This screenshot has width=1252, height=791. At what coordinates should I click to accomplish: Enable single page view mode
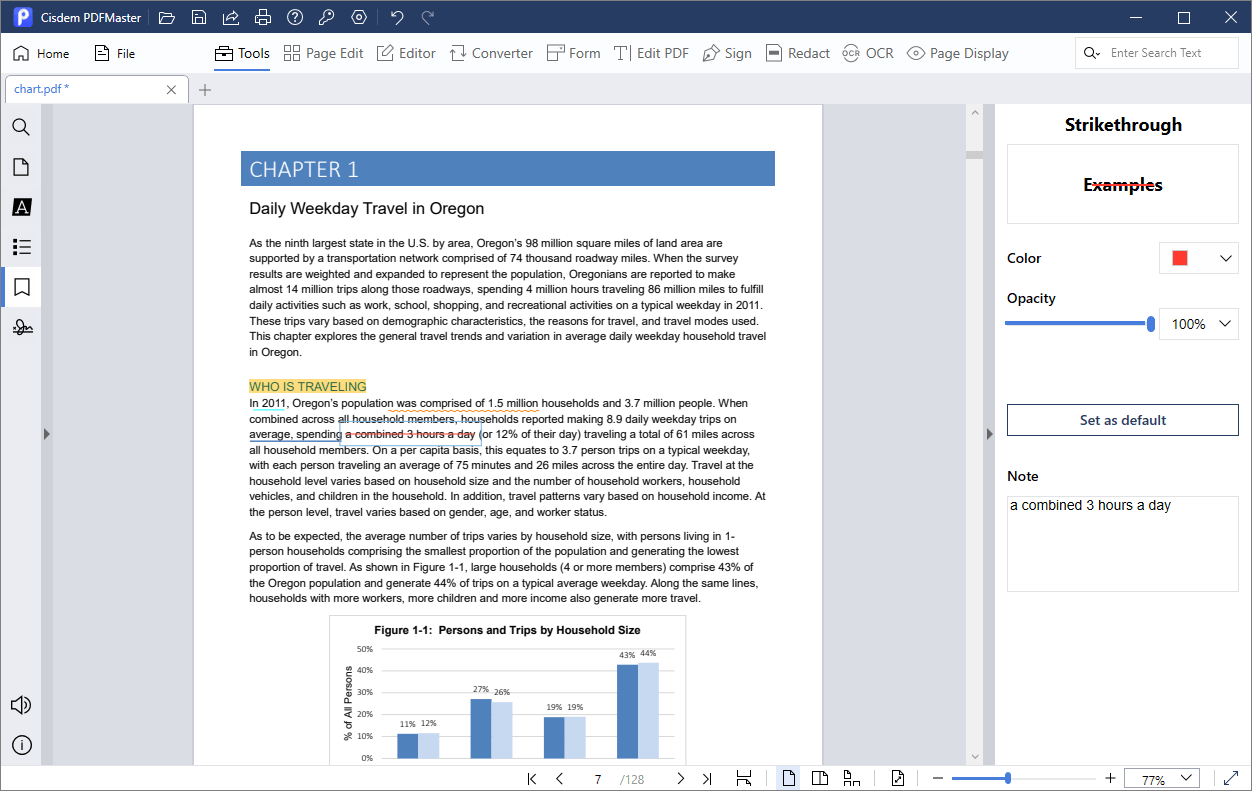(x=789, y=779)
